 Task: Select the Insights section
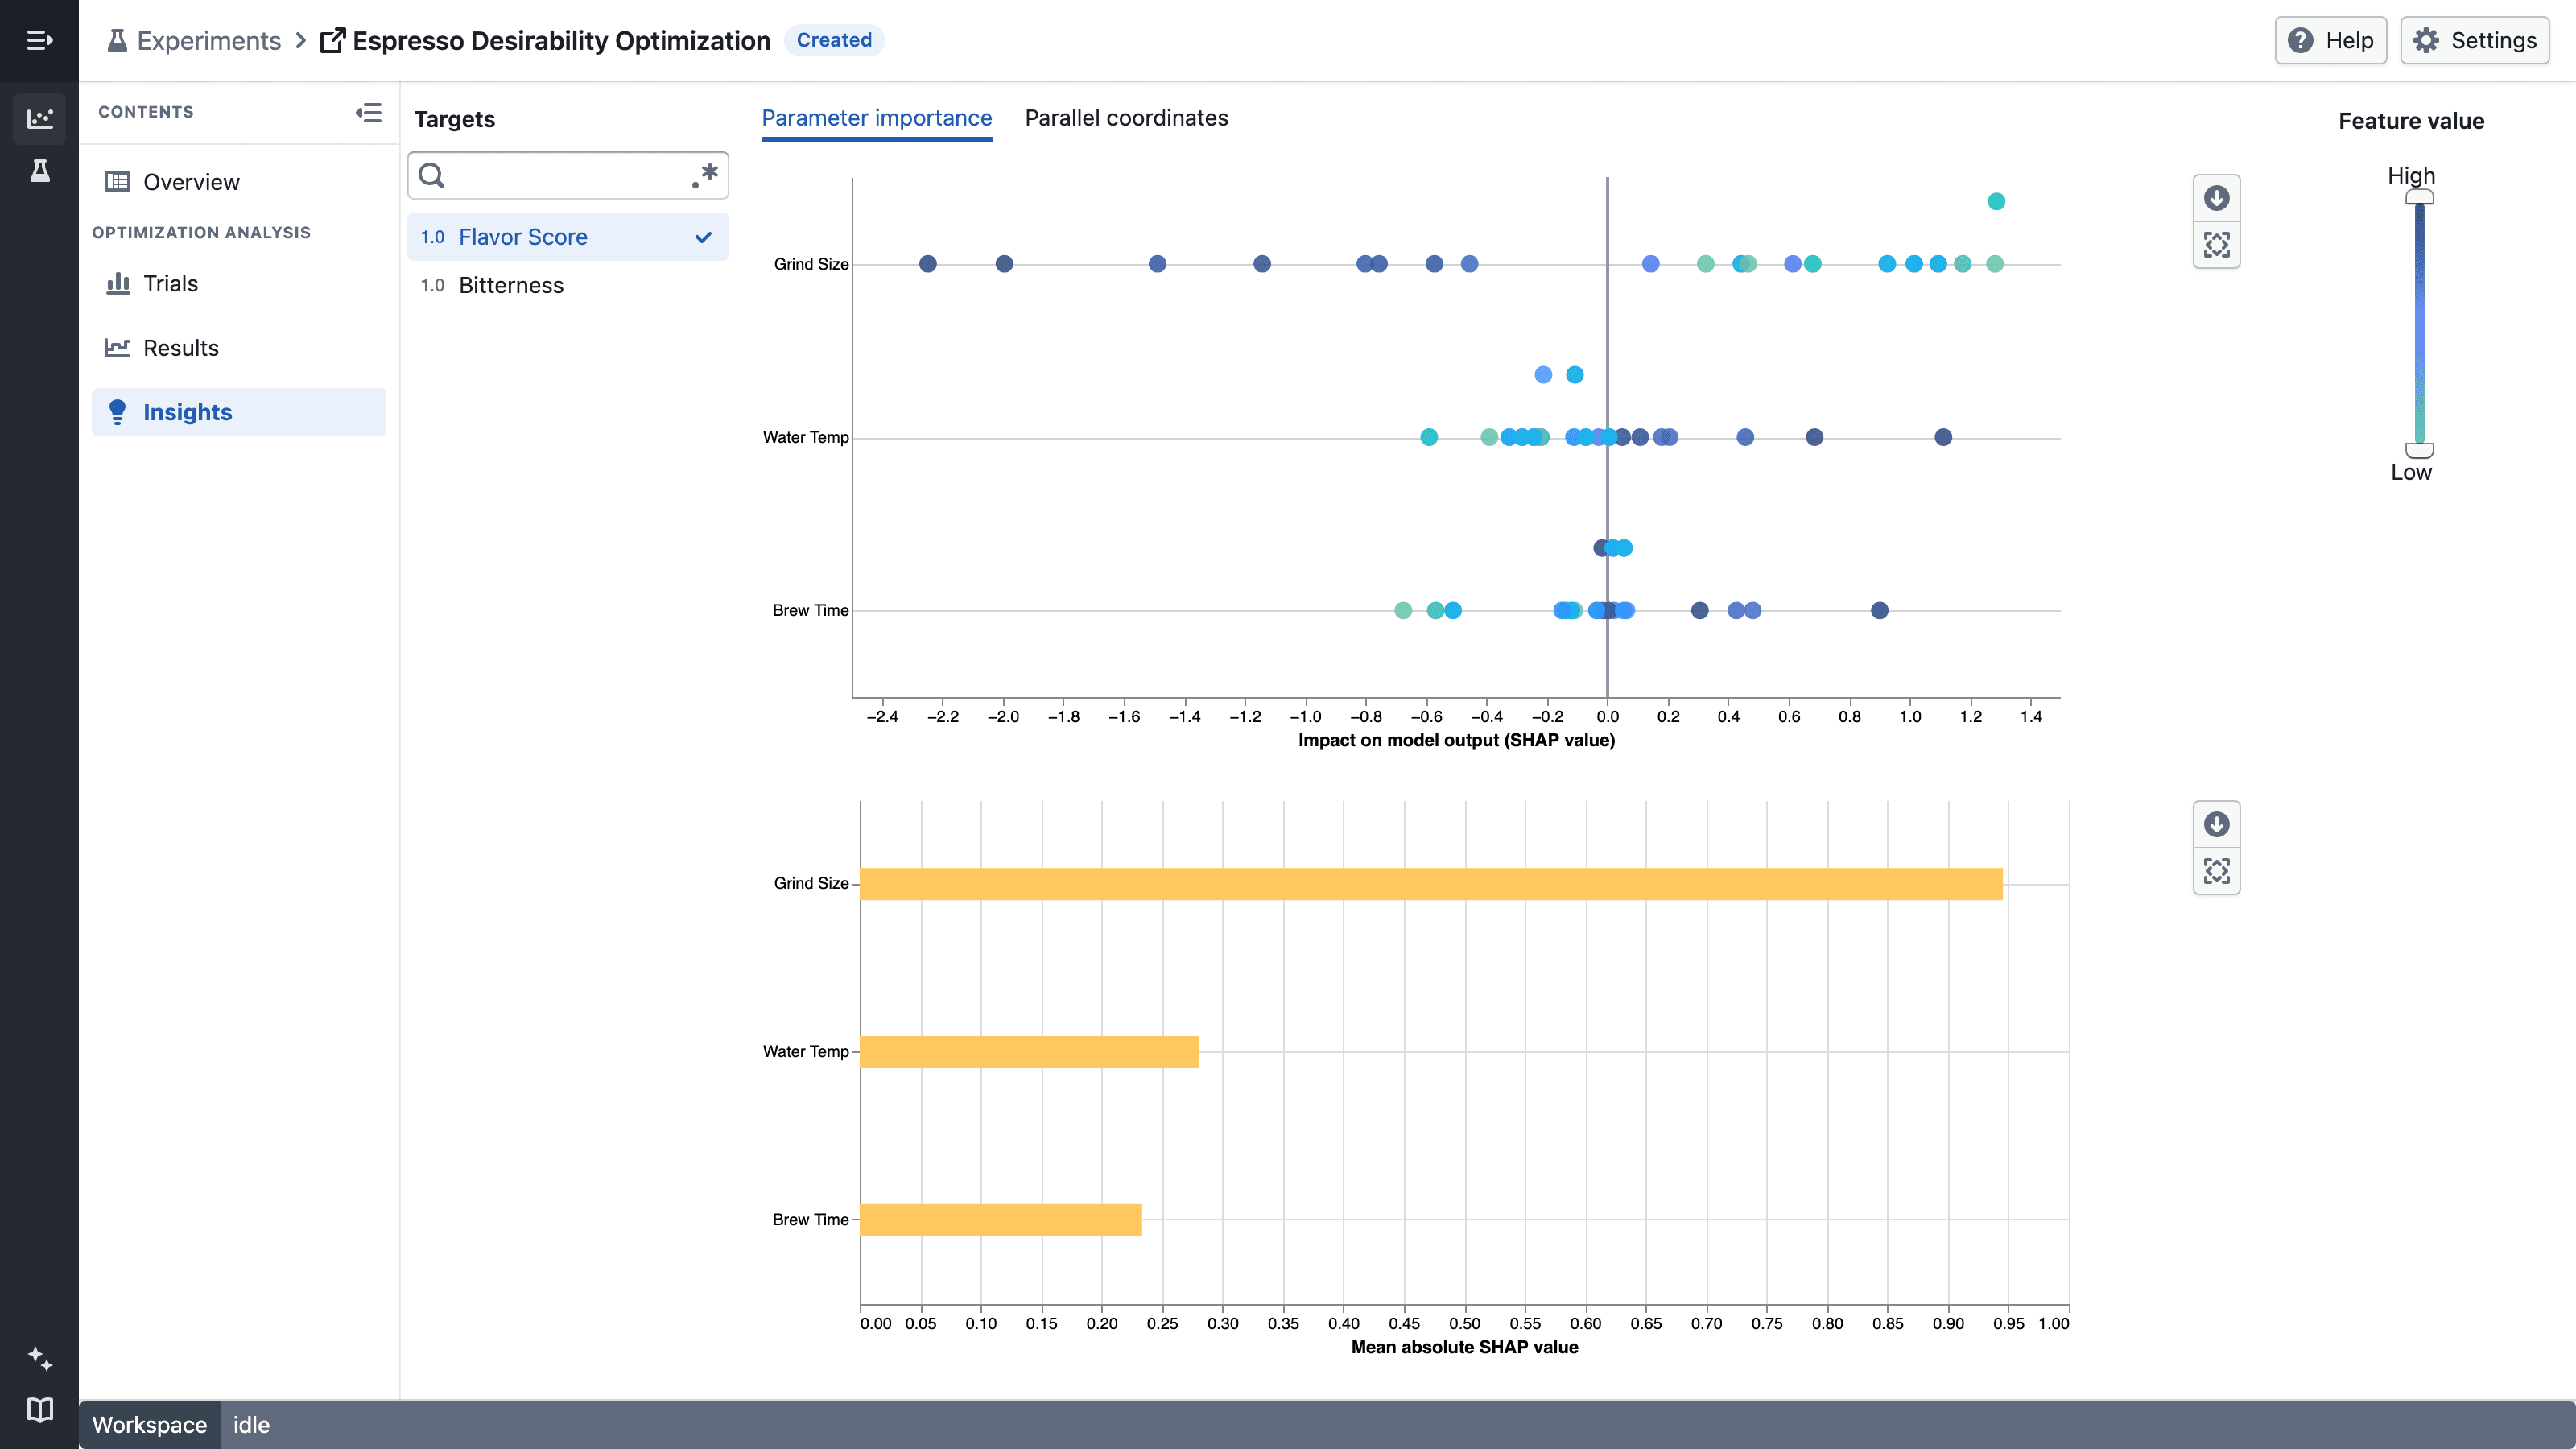(x=239, y=412)
